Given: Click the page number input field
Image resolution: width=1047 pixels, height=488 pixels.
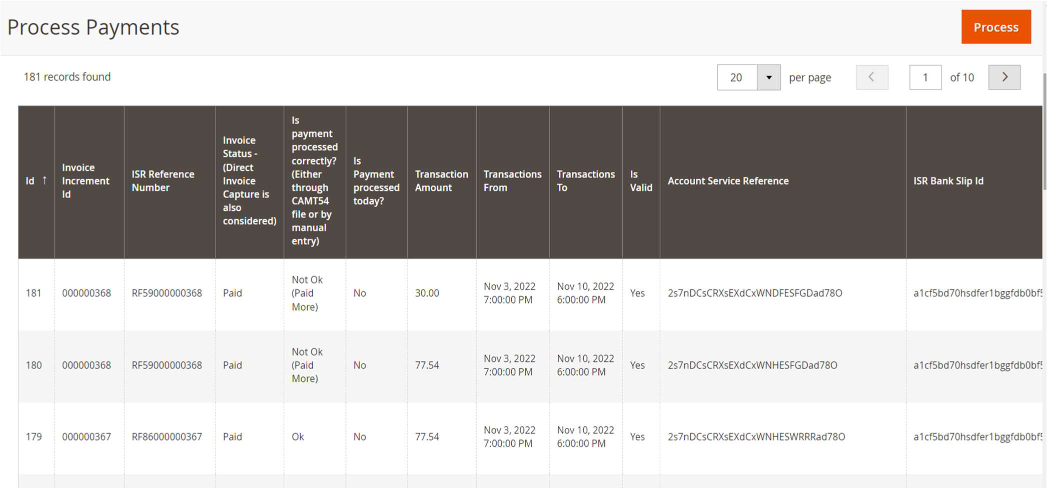Looking at the screenshot, I should click(925, 78).
